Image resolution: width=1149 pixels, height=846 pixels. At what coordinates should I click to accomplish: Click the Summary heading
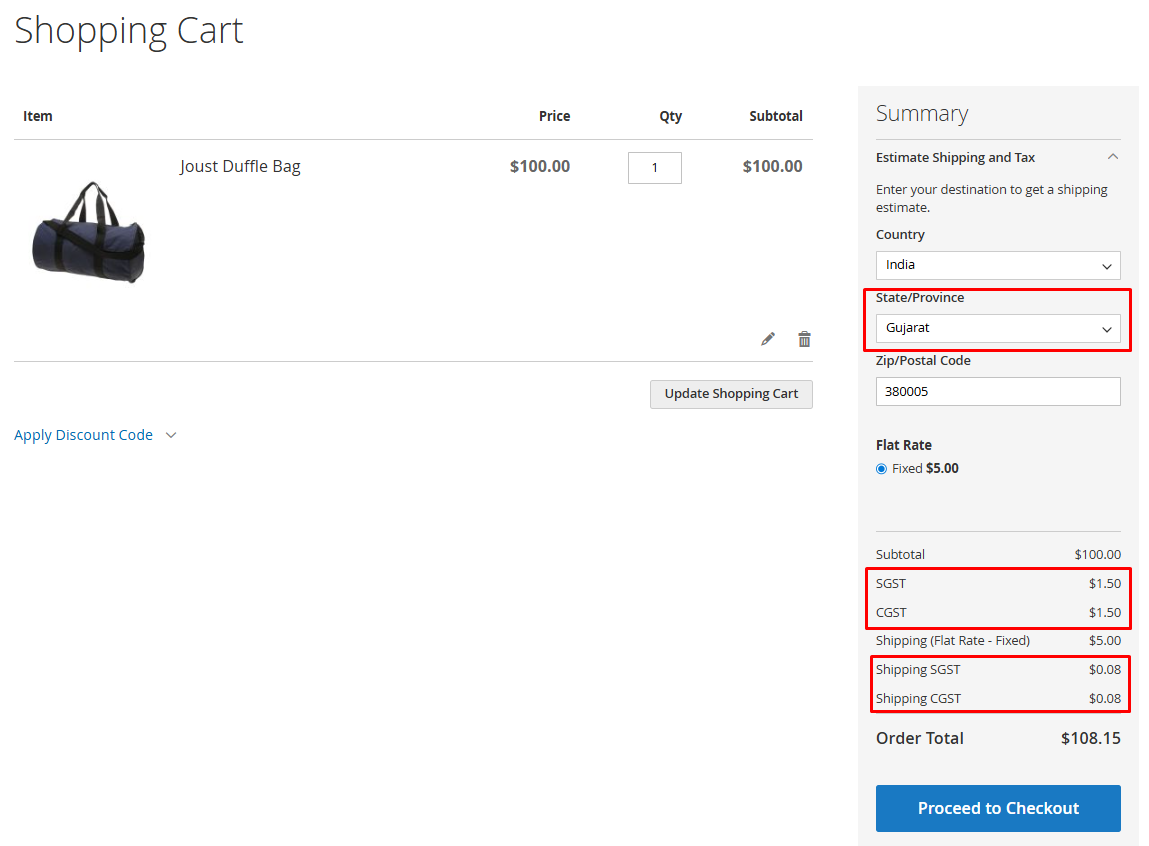click(x=922, y=114)
